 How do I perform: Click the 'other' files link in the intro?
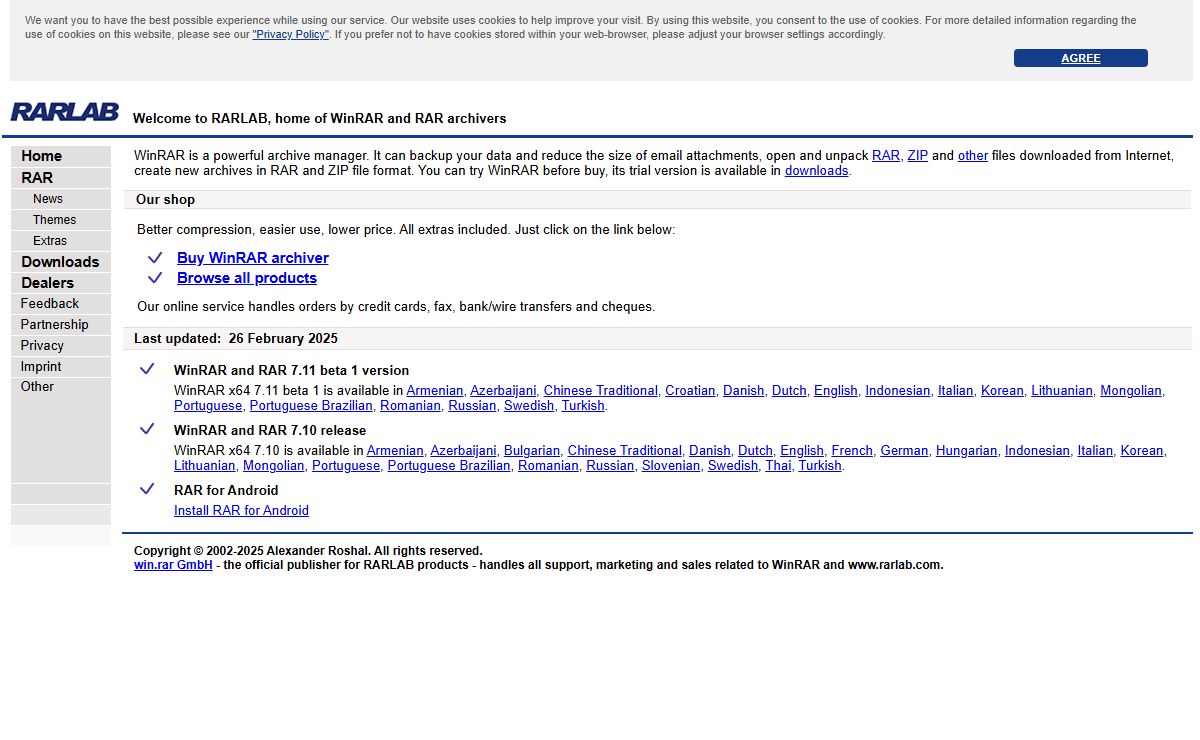coord(973,156)
